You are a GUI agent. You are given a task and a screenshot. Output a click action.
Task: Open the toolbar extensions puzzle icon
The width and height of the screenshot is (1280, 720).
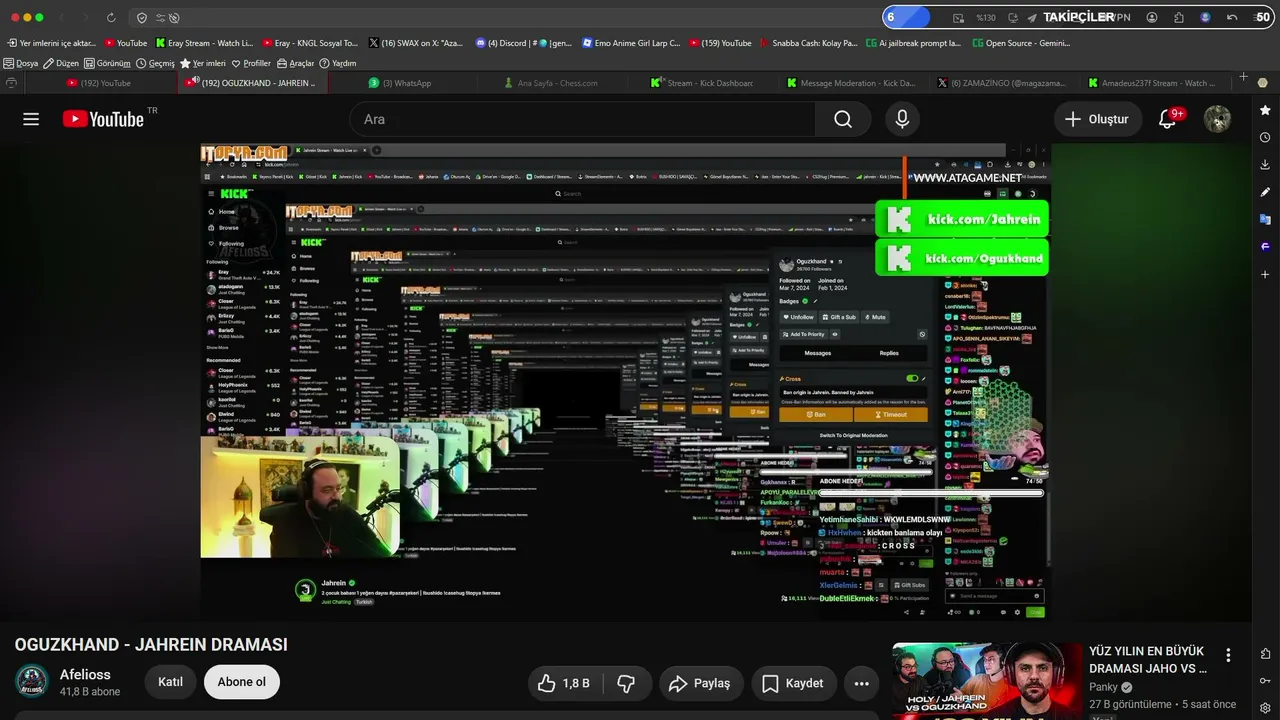point(1179,18)
